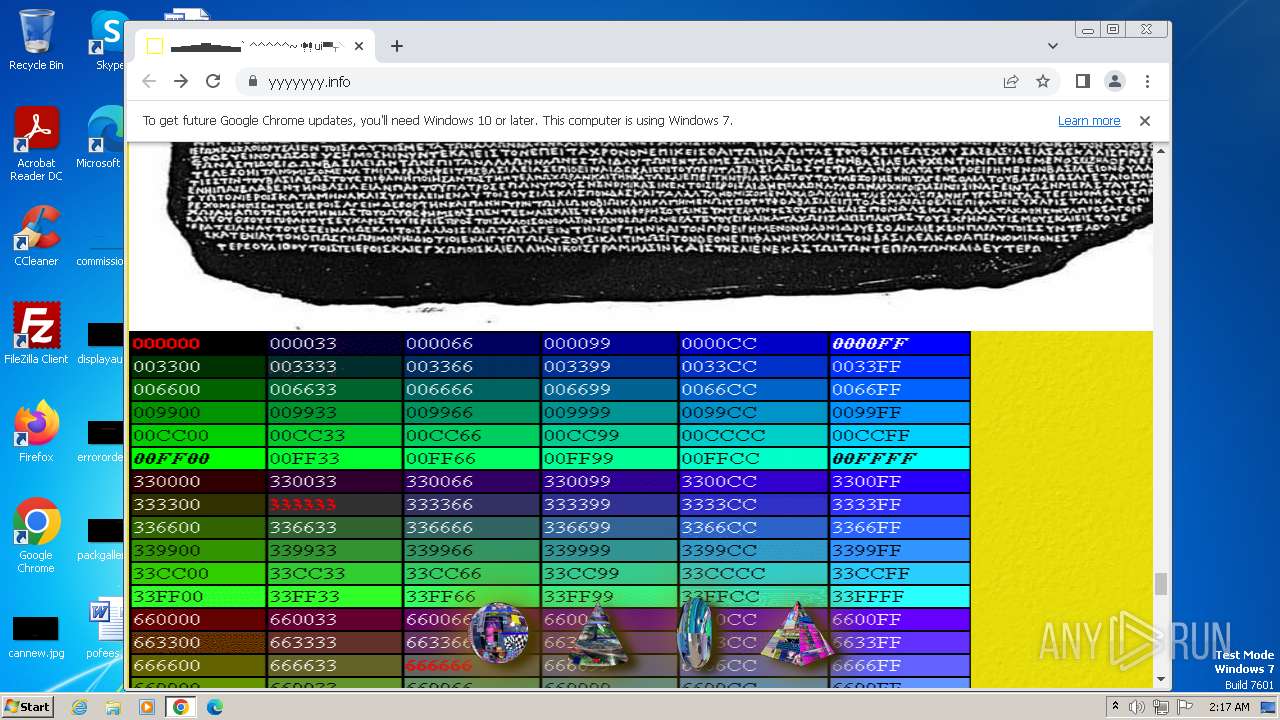The width and height of the screenshot is (1280, 720).
Task: Expand the tab search dropdown arrow
Action: (x=1052, y=46)
